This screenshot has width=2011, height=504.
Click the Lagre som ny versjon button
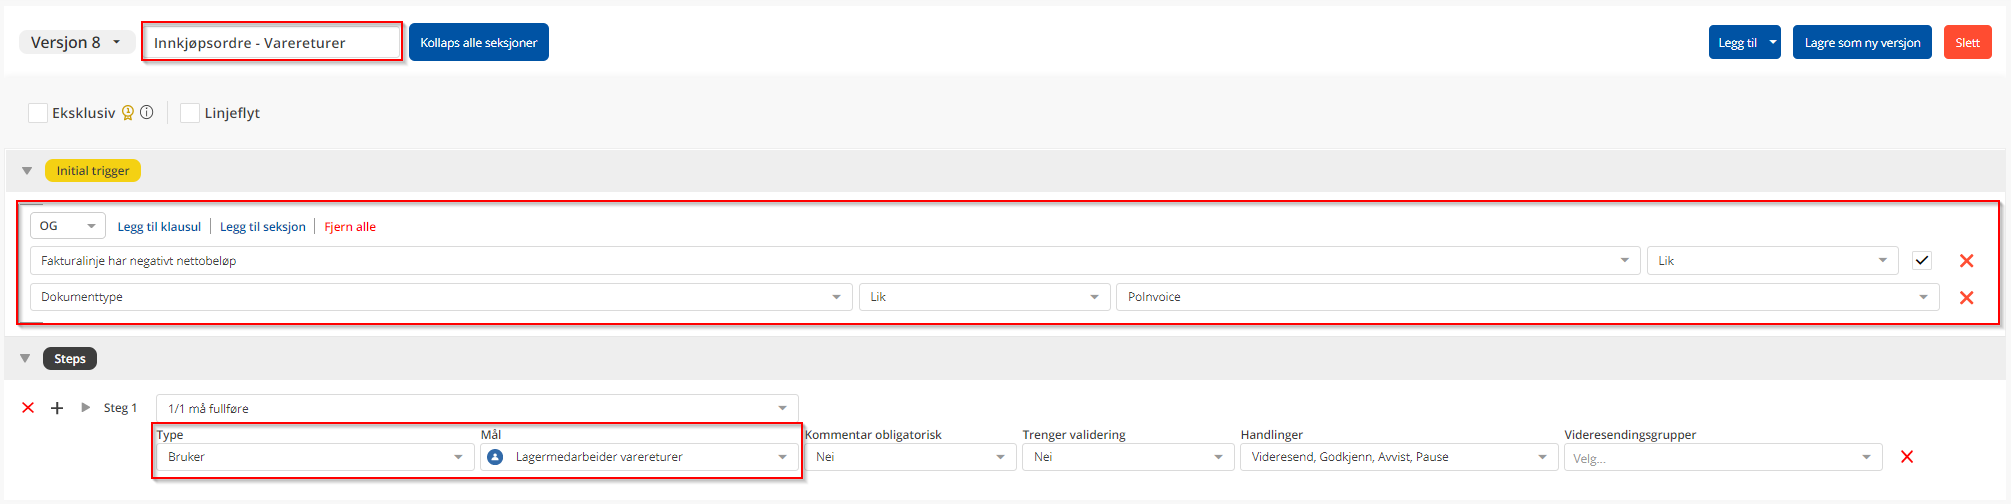pyautogui.click(x=1861, y=42)
